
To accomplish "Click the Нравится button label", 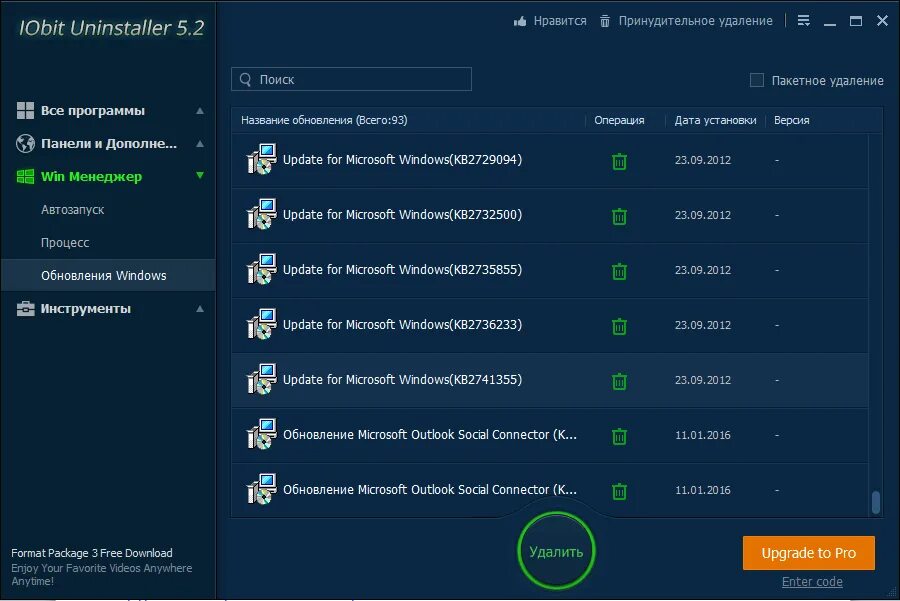I will click(x=560, y=21).
